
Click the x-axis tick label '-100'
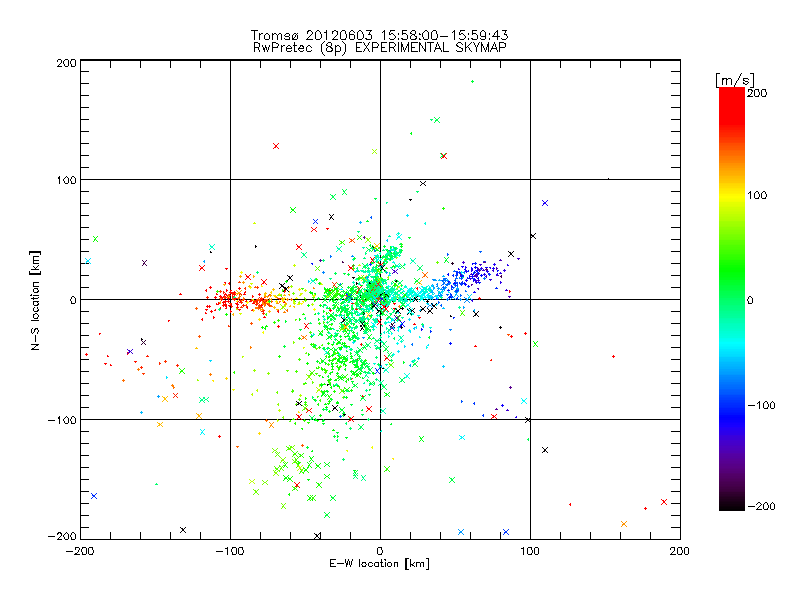click(x=230, y=551)
